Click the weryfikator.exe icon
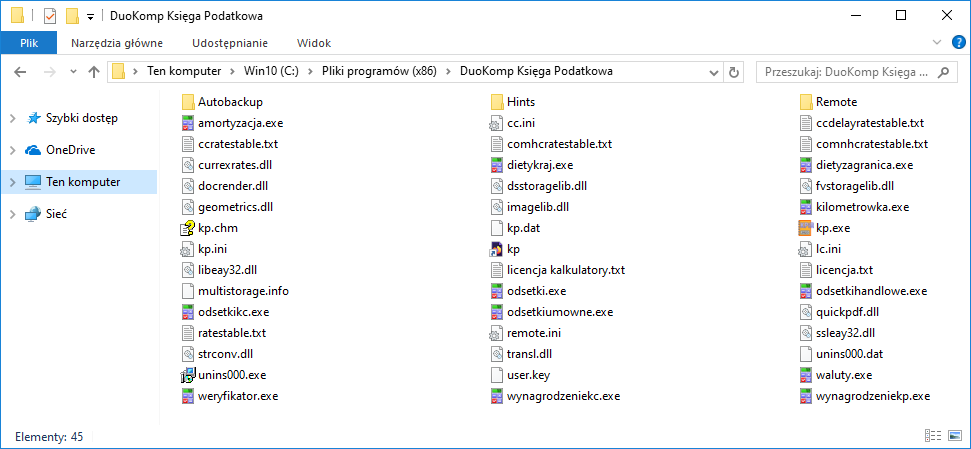The height and width of the screenshot is (449, 971). click(x=188, y=396)
